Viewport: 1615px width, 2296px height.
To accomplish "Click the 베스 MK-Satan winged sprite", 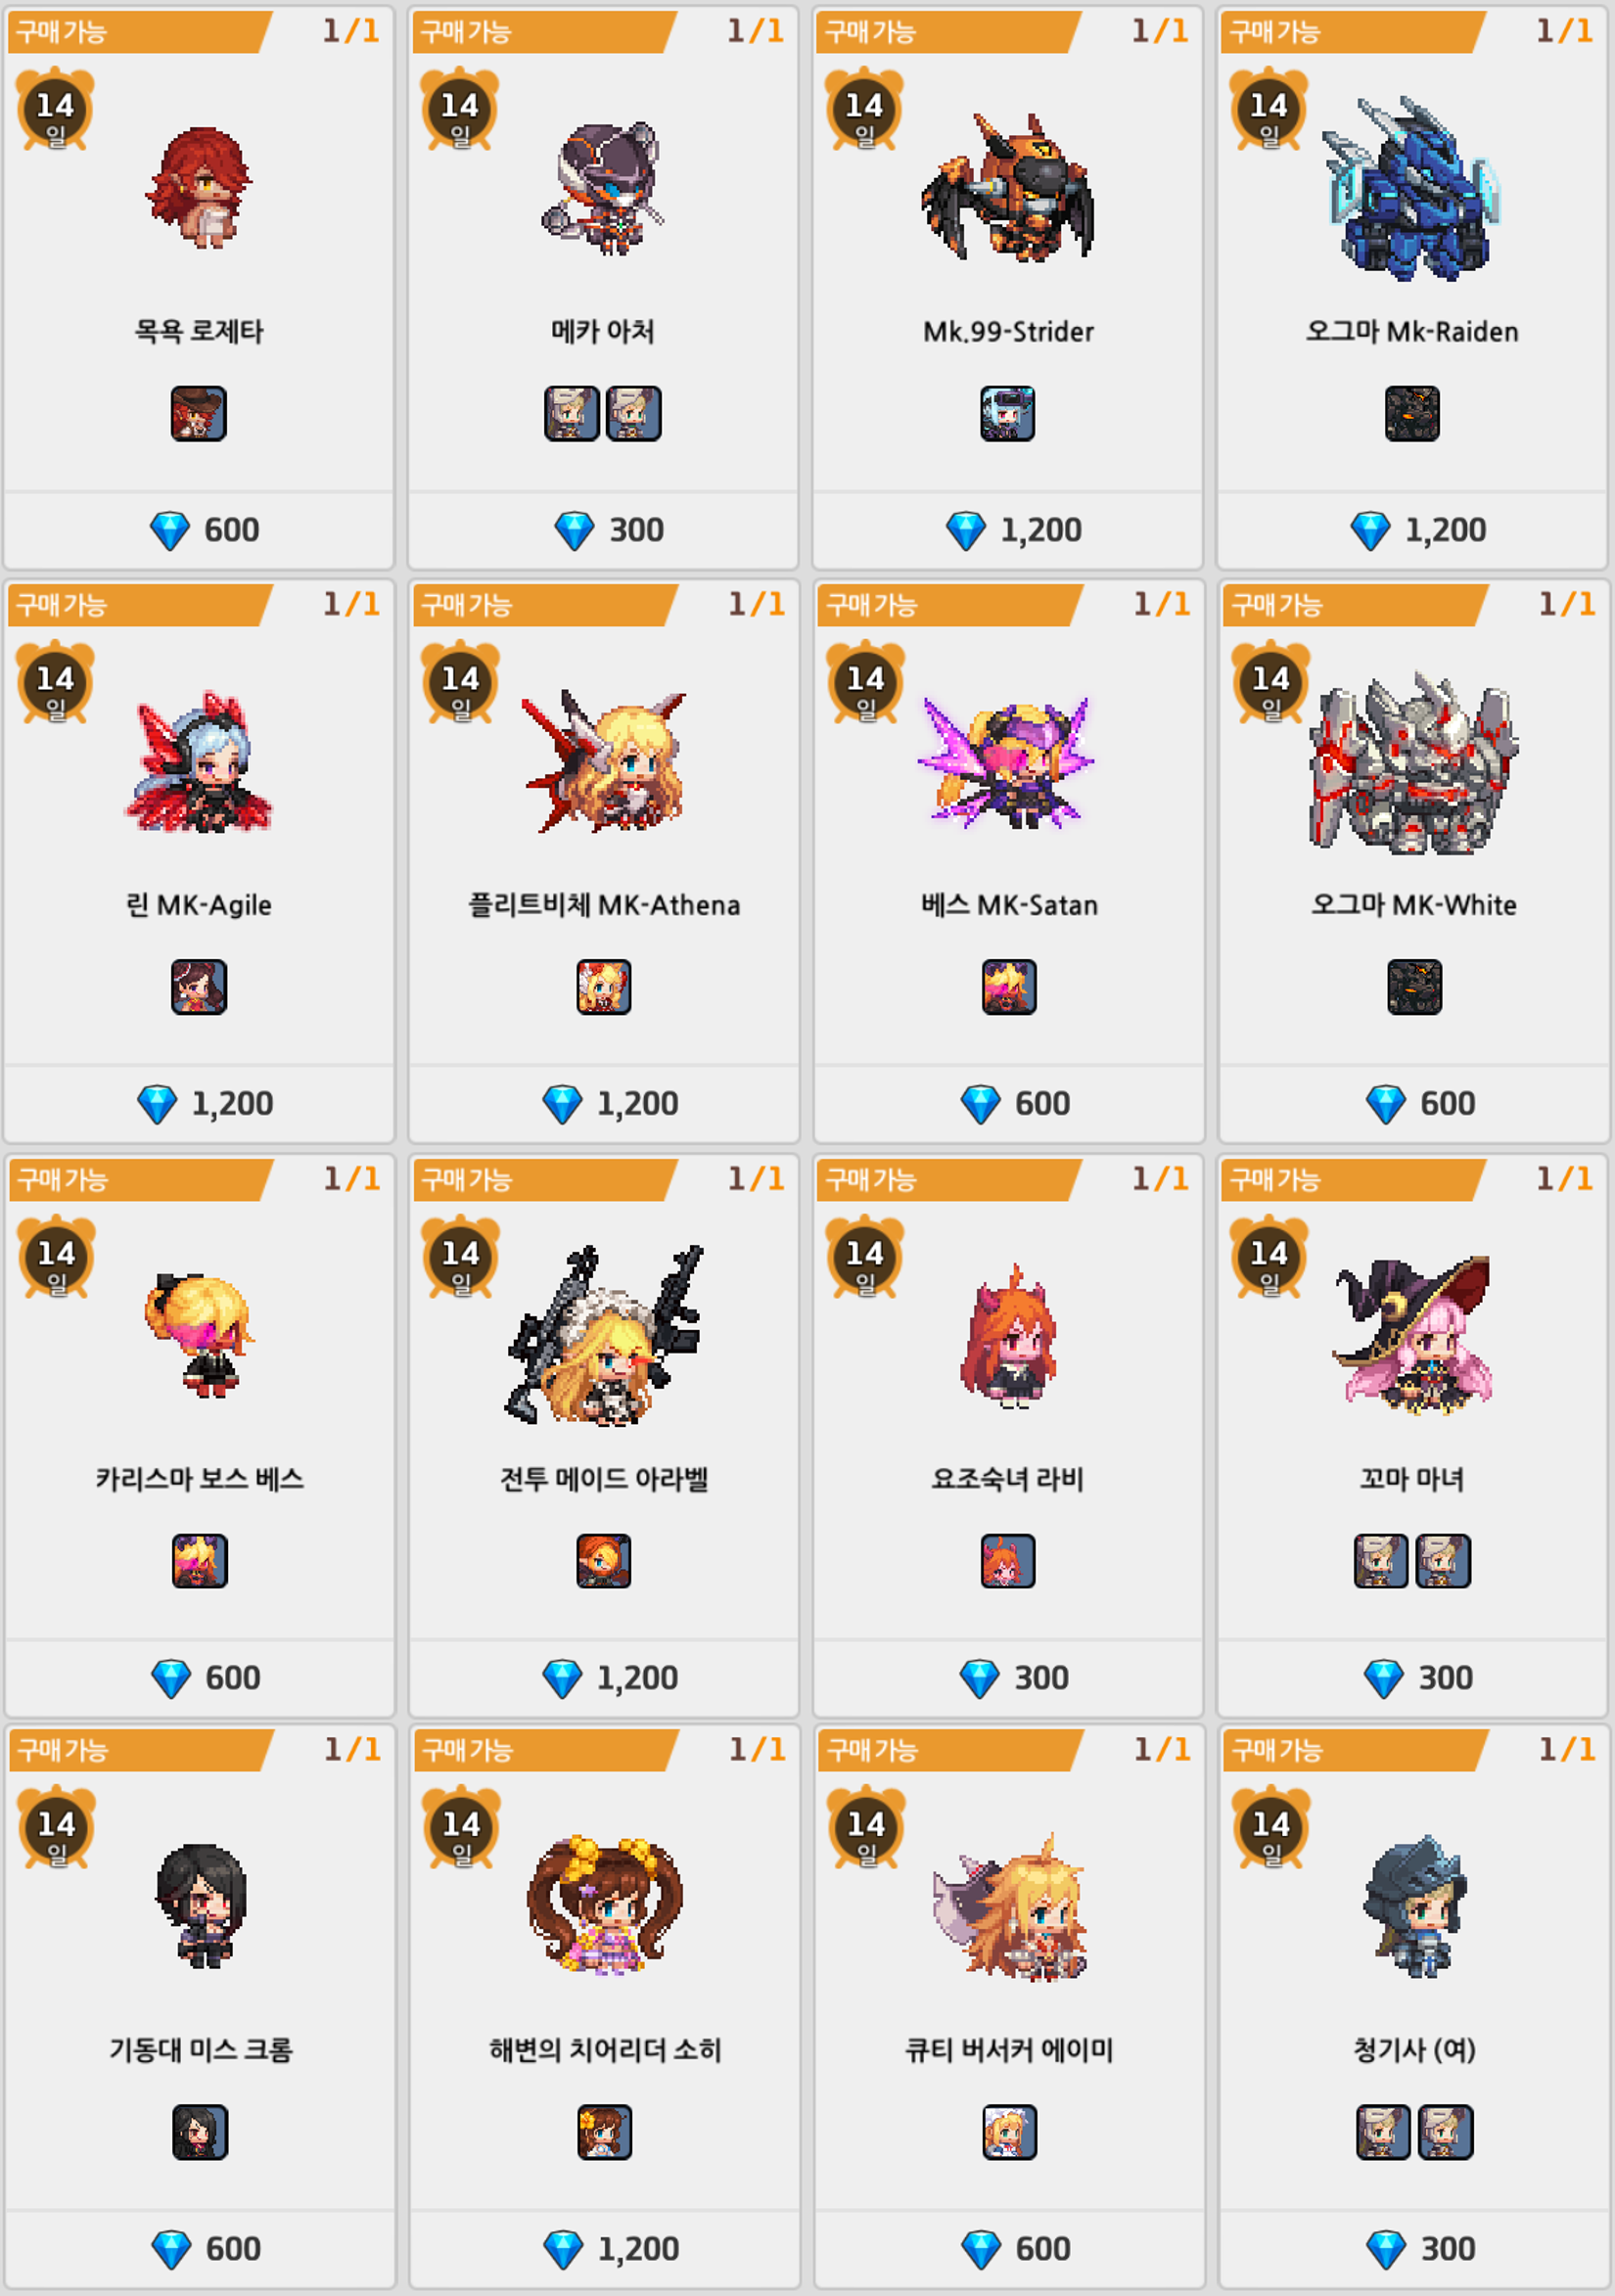I will [x=1008, y=762].
